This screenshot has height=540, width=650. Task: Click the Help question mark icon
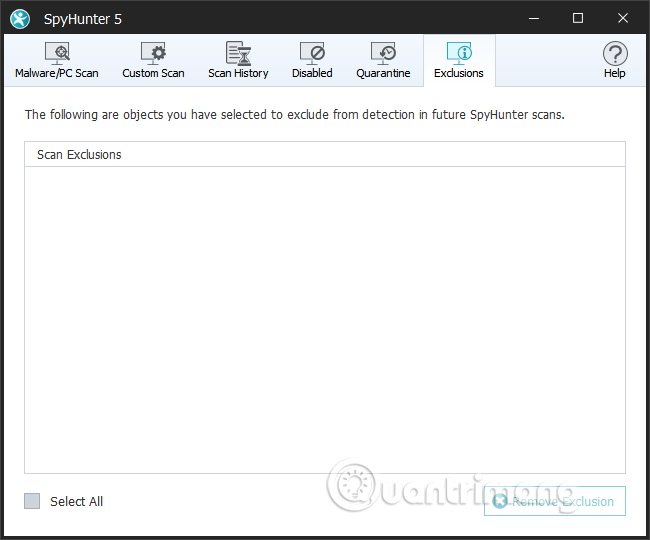[x=615, y=53]
